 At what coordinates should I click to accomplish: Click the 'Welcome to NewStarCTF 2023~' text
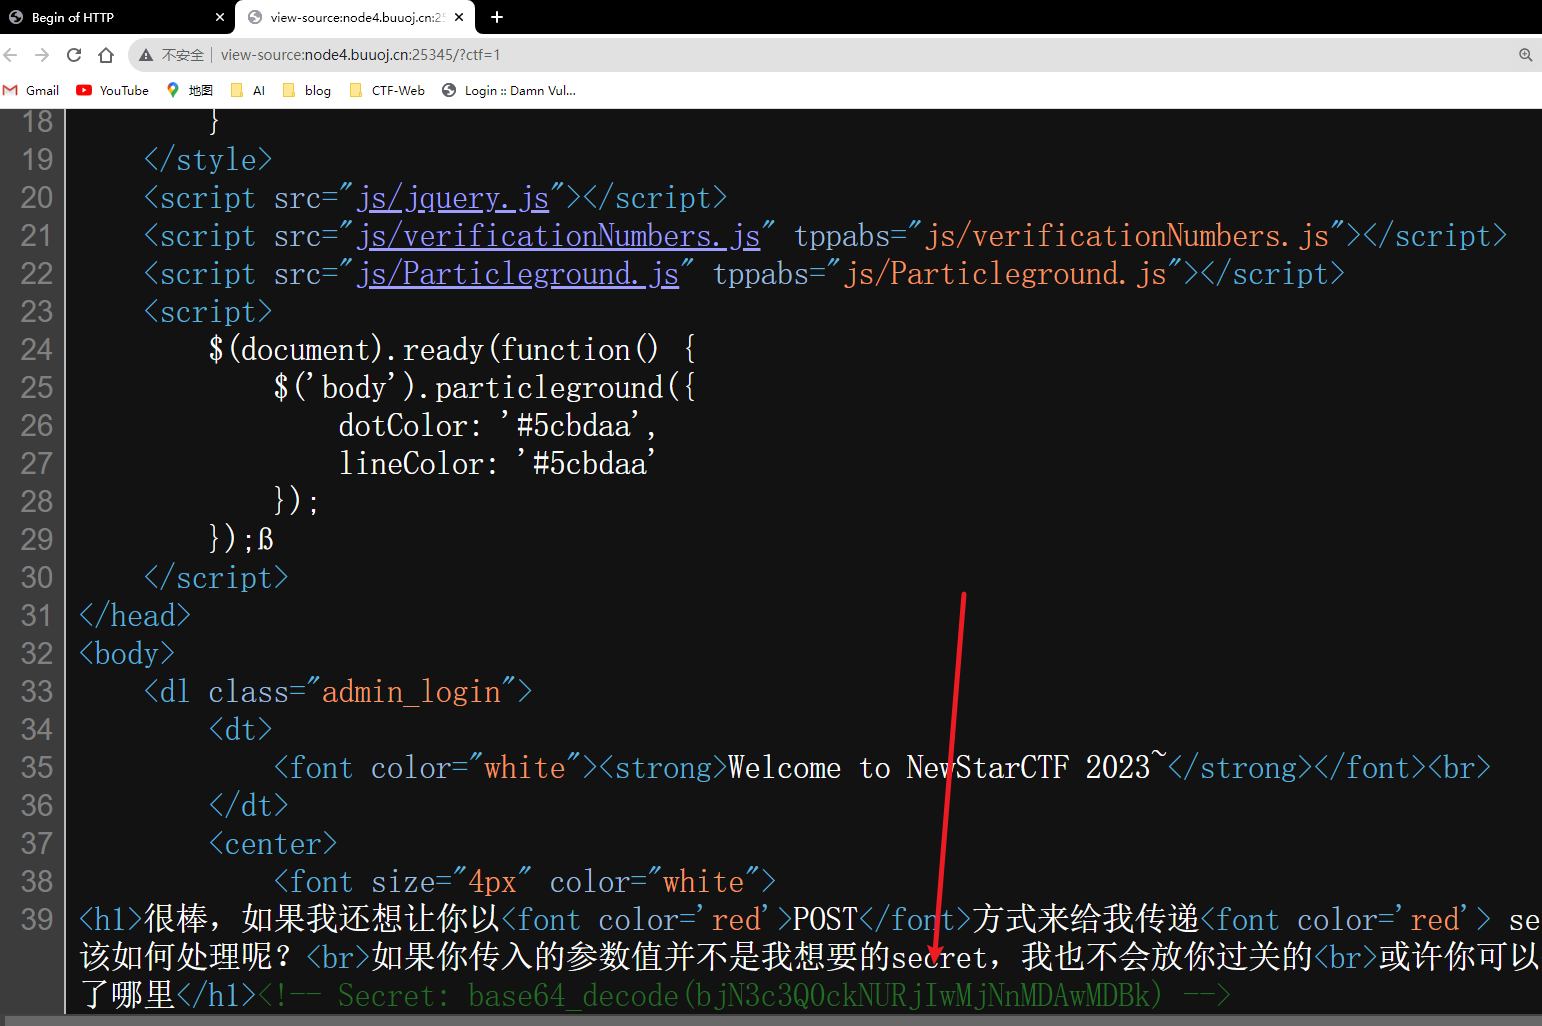click(947, 767)
